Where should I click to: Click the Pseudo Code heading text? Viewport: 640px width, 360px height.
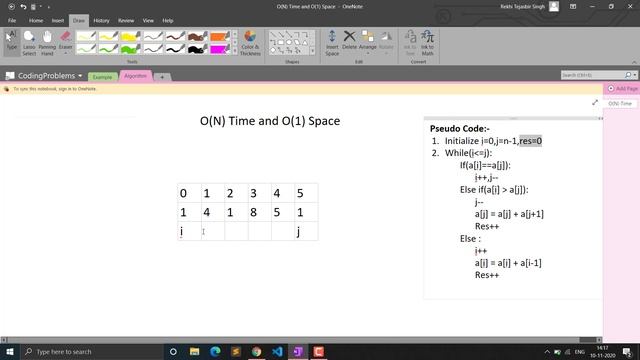click(460, 129)
